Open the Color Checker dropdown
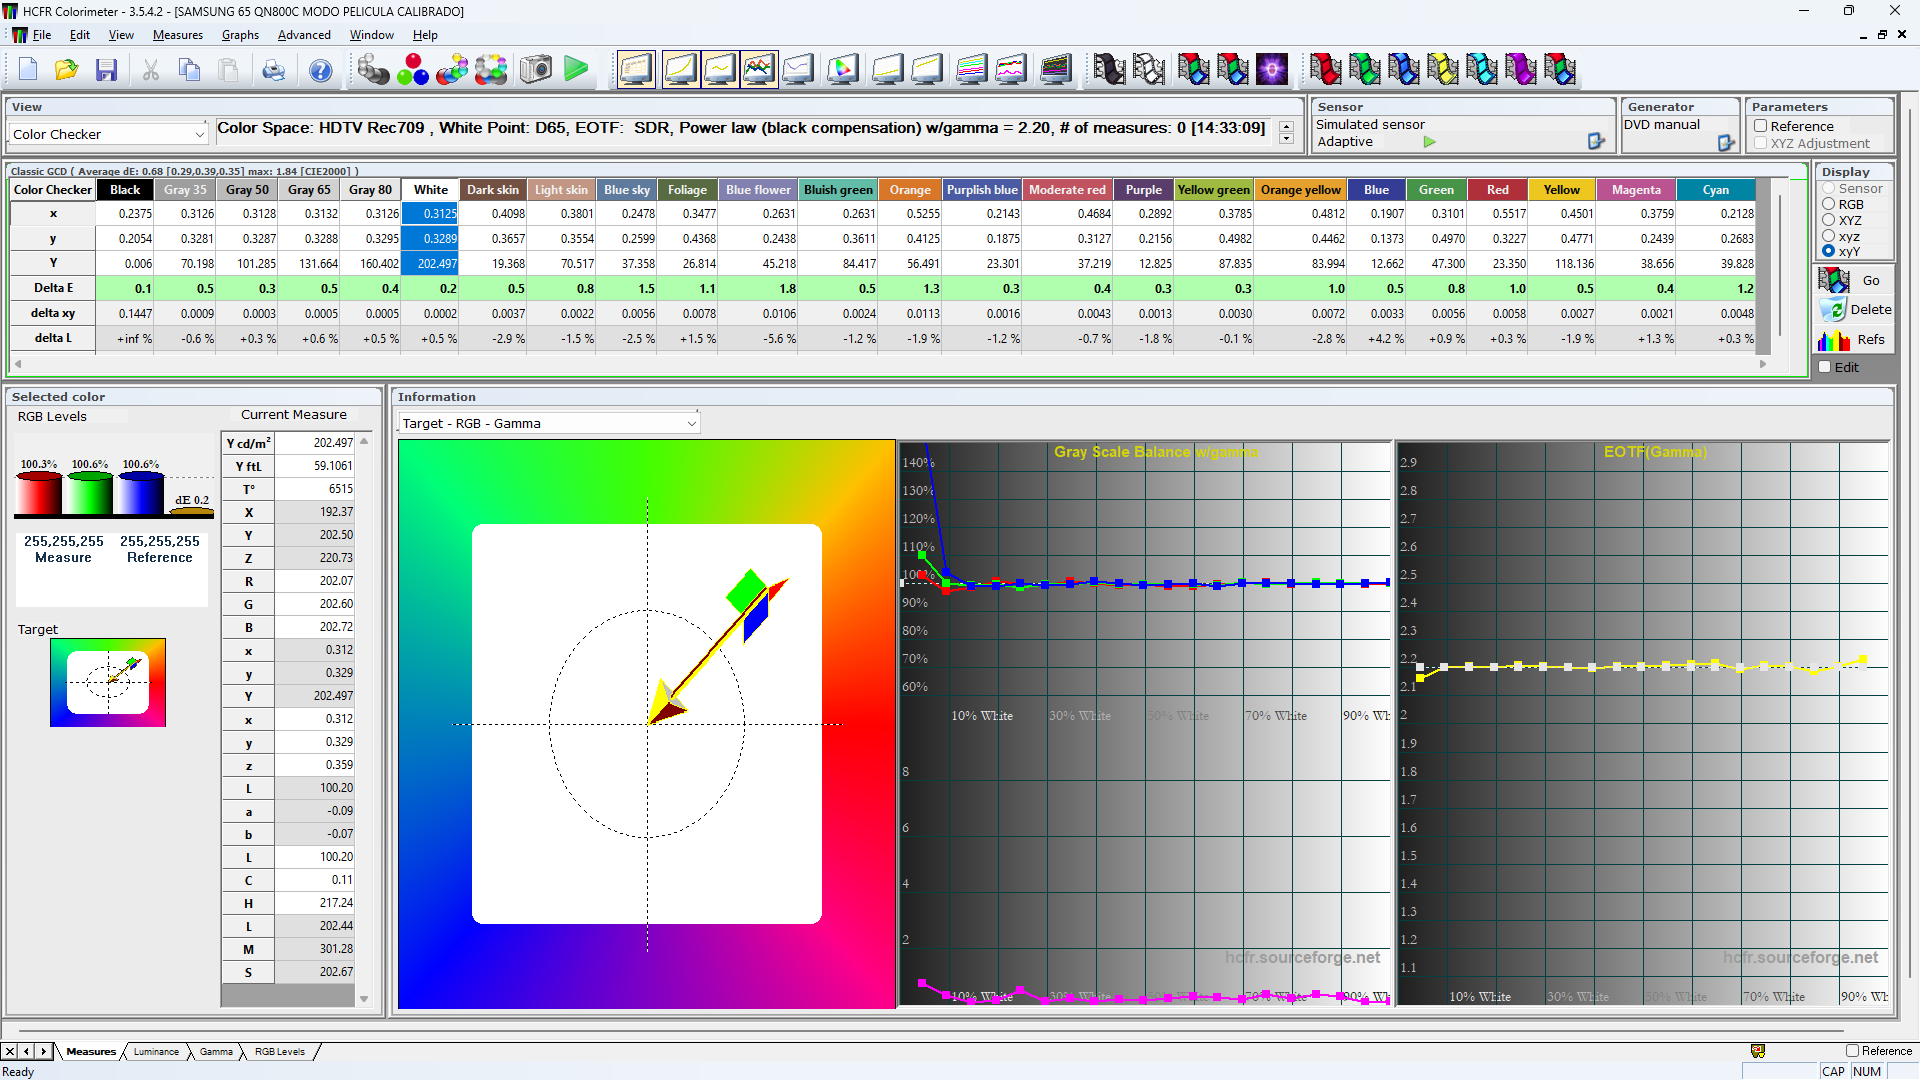The height and width of the screenshot is (1080, 1920). 197,132
